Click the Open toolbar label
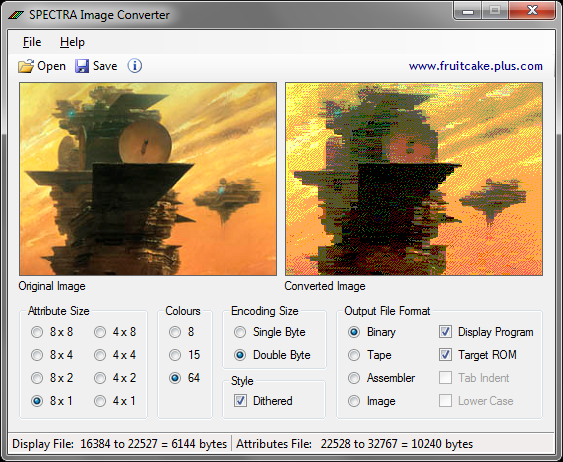Screen dimensions: 563x462 click(51, 66)
